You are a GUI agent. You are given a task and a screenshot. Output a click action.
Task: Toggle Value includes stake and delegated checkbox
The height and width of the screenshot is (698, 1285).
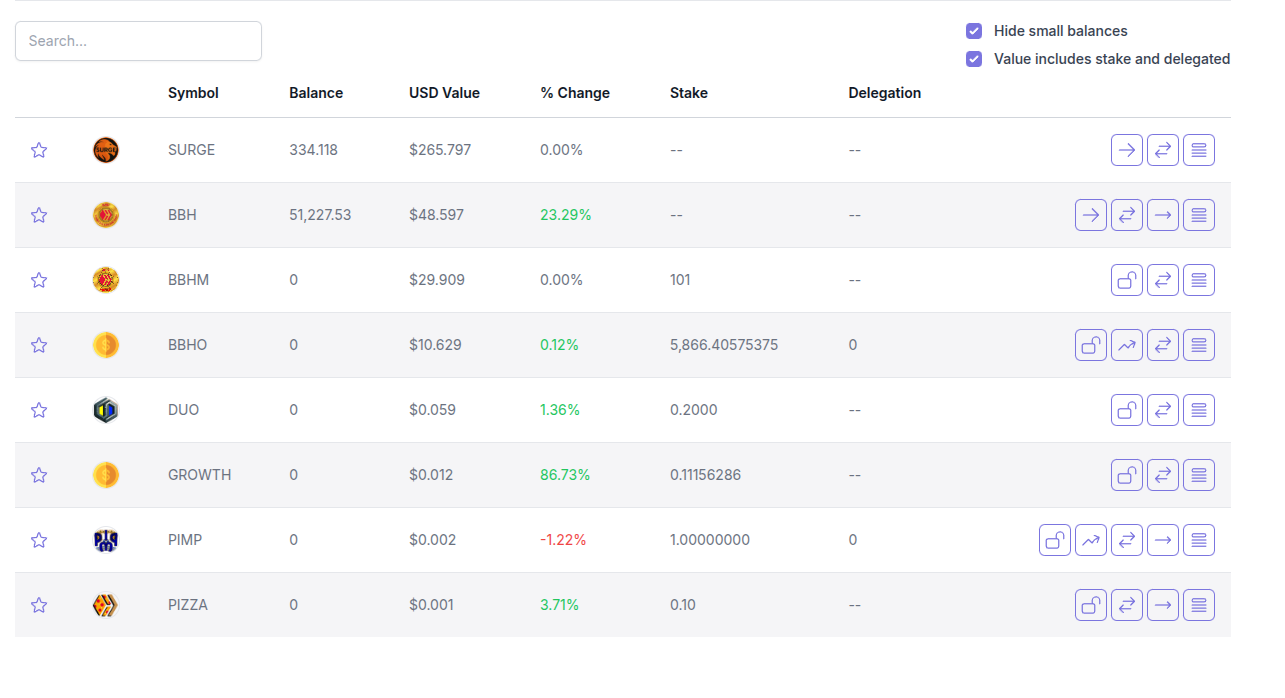(x=974, y=59)
